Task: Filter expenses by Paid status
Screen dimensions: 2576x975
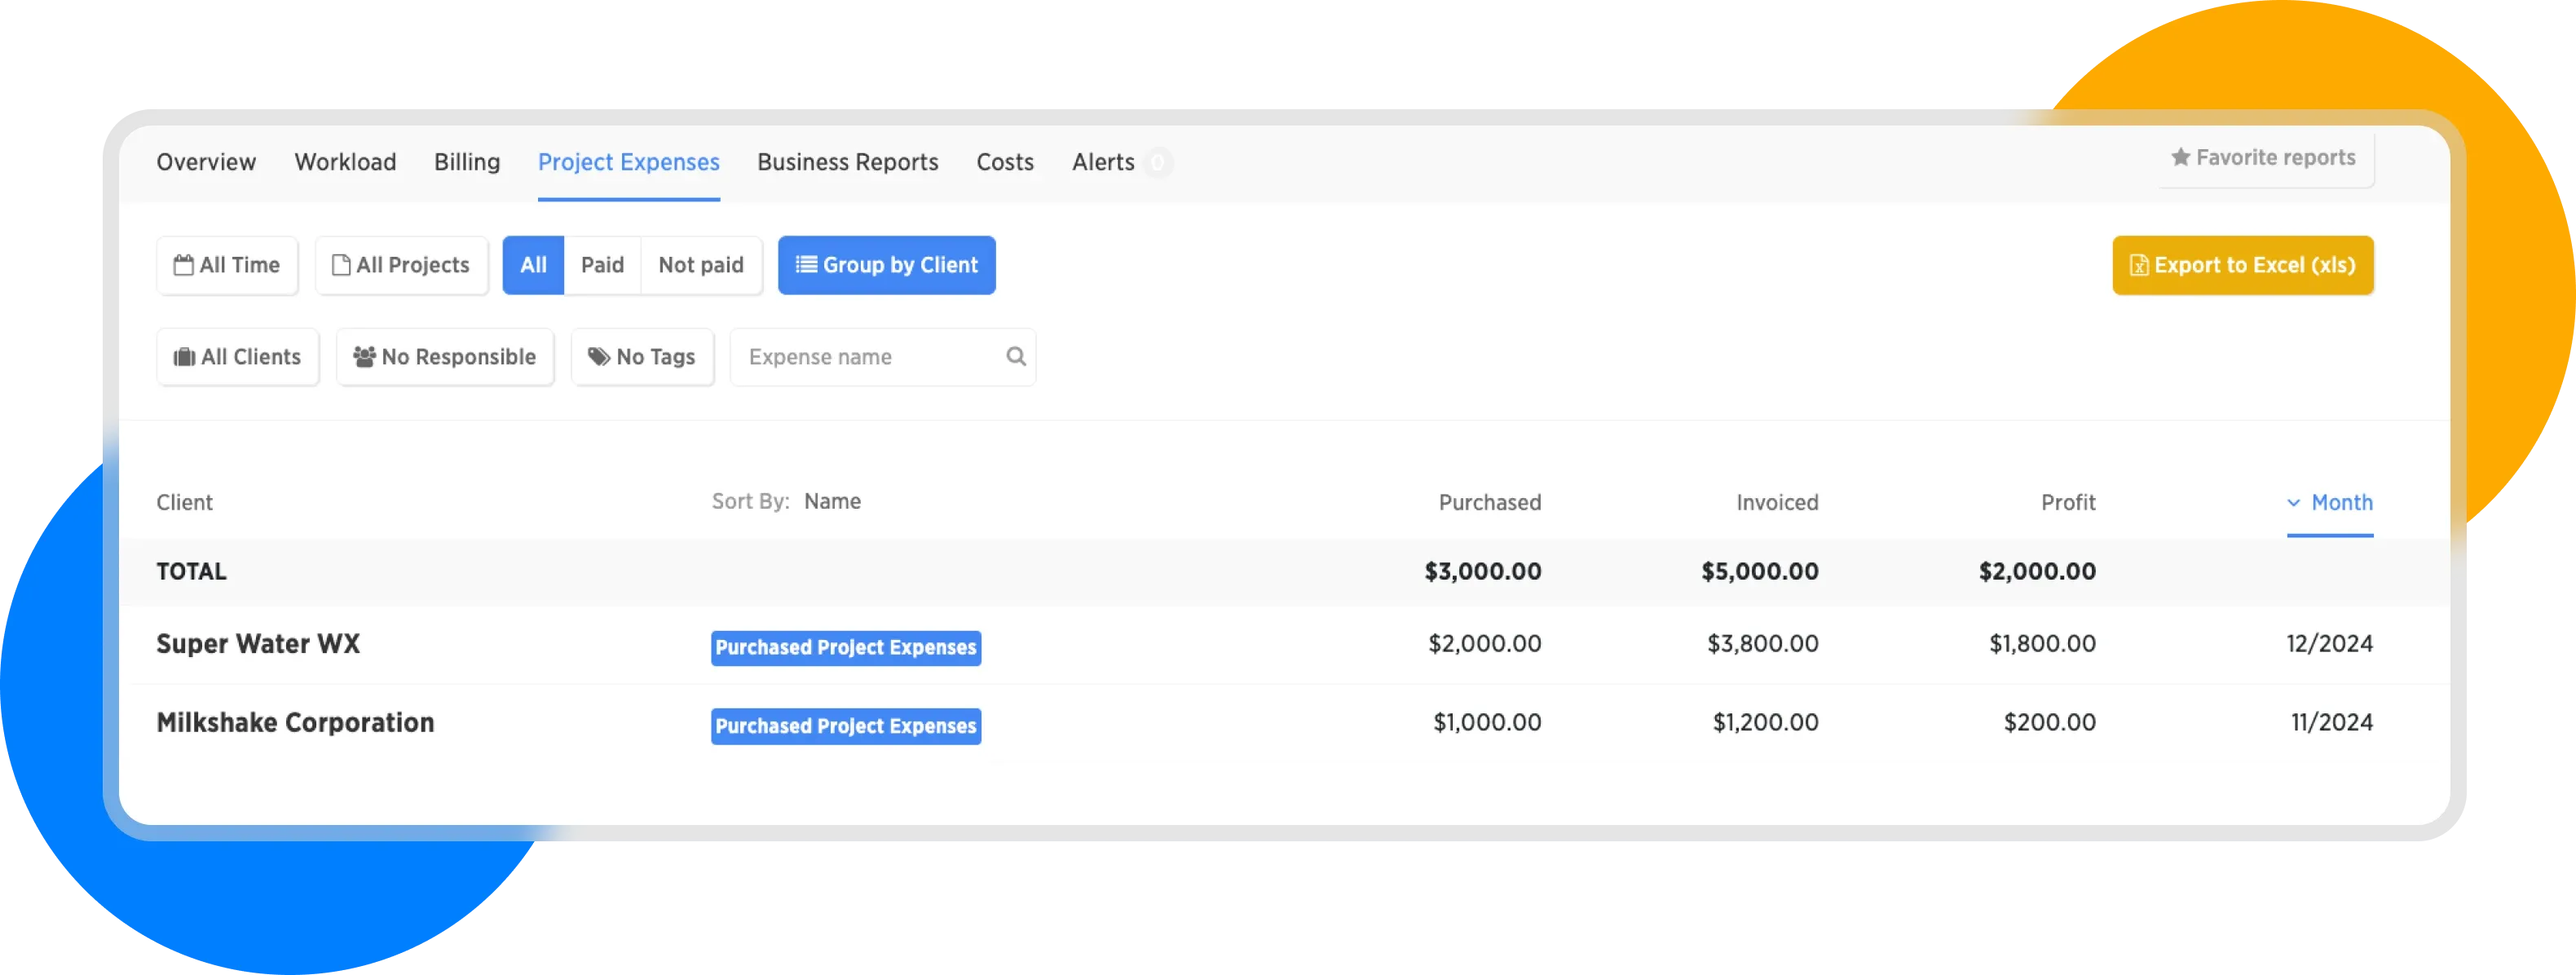Action: (x=602, y=265)
